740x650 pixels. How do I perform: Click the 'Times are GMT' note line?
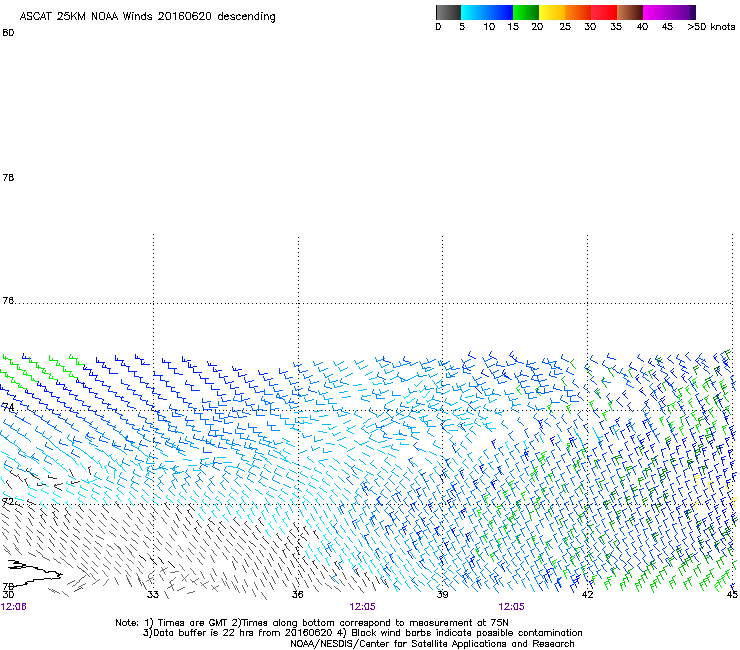pyautogui.click(x=312, y=623)
